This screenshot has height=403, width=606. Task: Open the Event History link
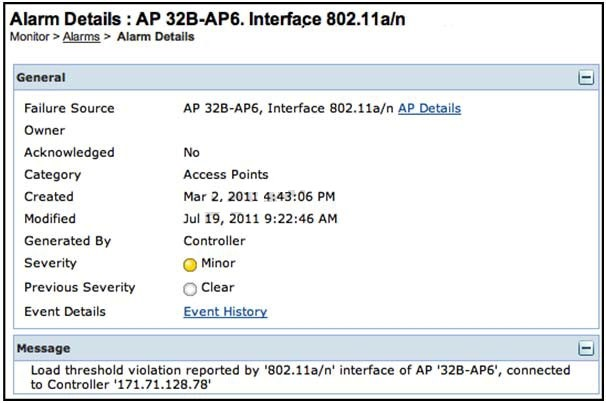point(225,311)
